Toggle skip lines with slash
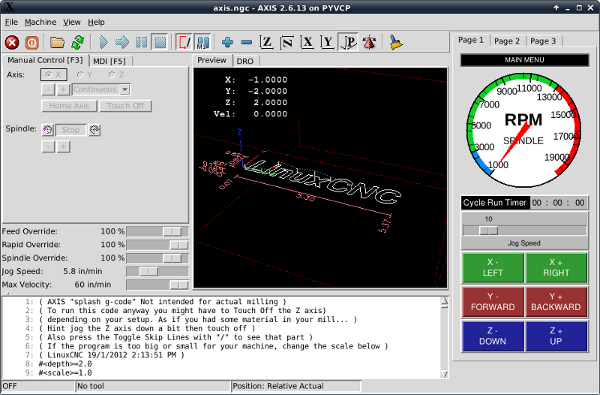600x395 pixels. click(x=184, y=42)
